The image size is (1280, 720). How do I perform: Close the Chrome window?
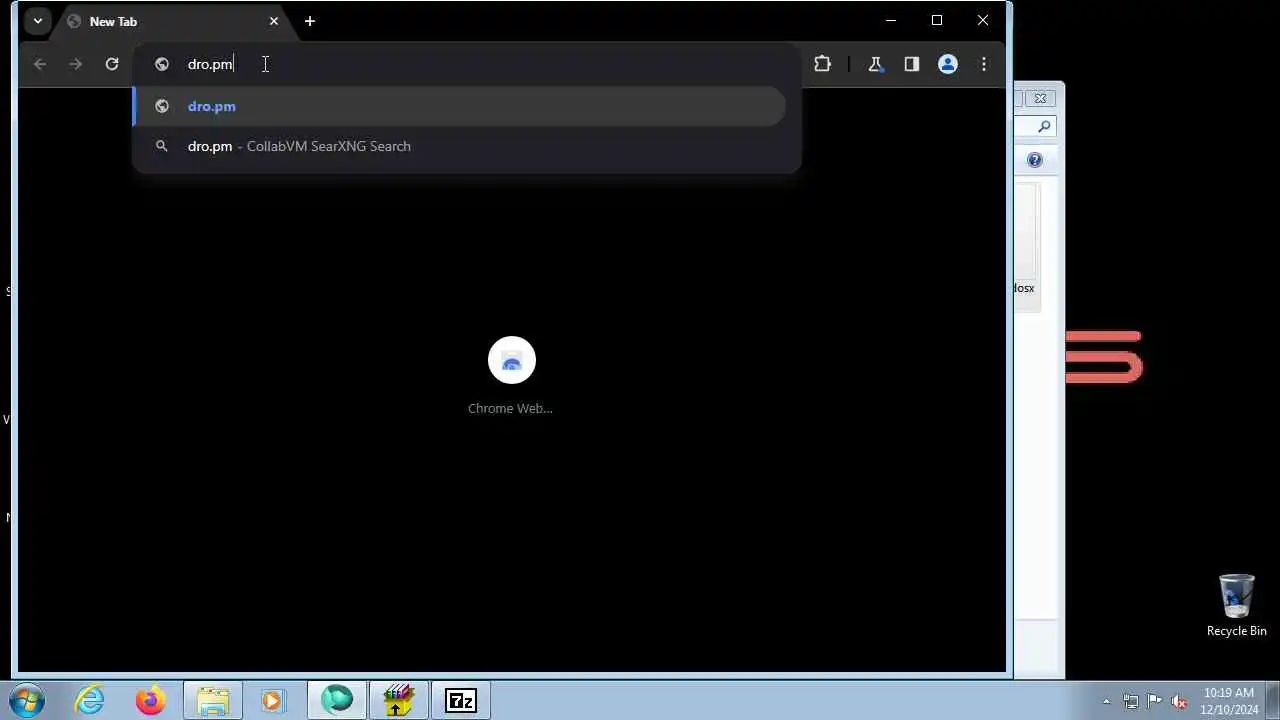pos(983,20)
